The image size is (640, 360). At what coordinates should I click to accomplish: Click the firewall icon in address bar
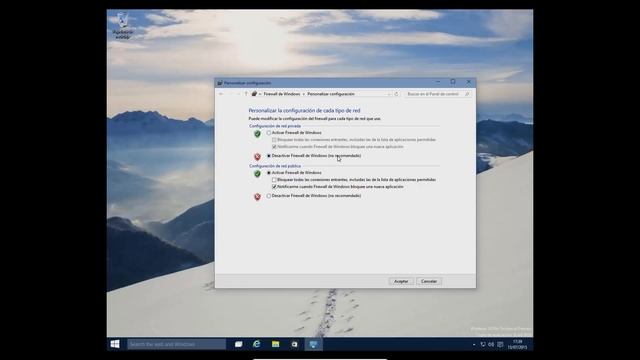tap(254, 94)
